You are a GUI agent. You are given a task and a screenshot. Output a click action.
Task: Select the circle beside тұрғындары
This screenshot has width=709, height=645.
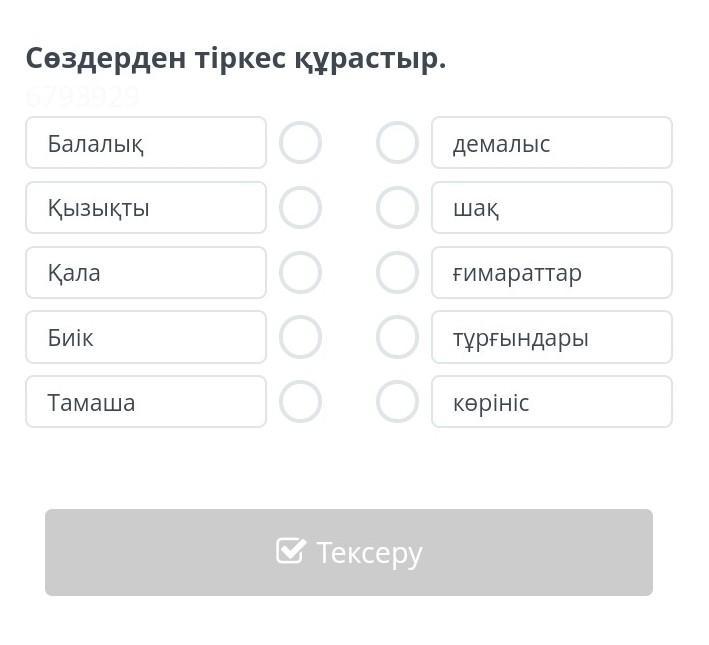click(397, 337)
